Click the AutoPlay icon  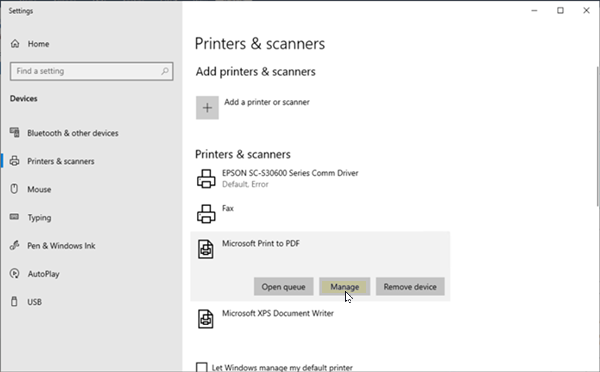point(15,273)
